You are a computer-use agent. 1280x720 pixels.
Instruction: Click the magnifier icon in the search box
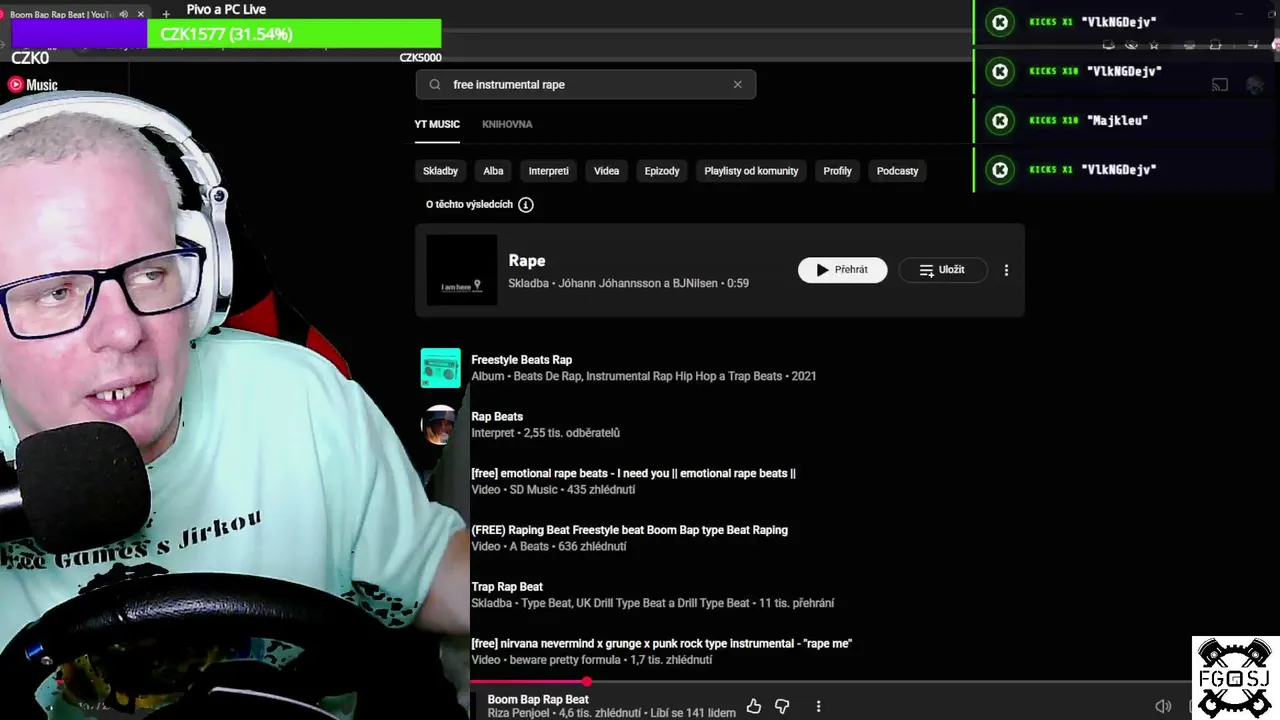click(434, 85)
